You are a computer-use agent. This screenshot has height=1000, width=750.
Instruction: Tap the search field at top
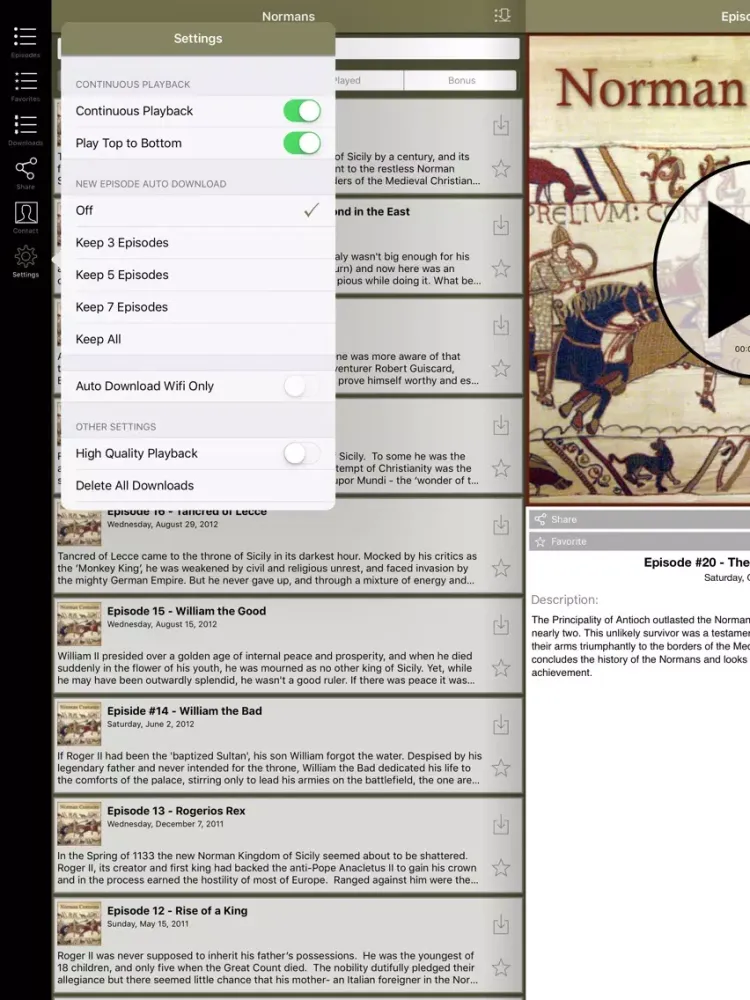click(x=426, y=48)
